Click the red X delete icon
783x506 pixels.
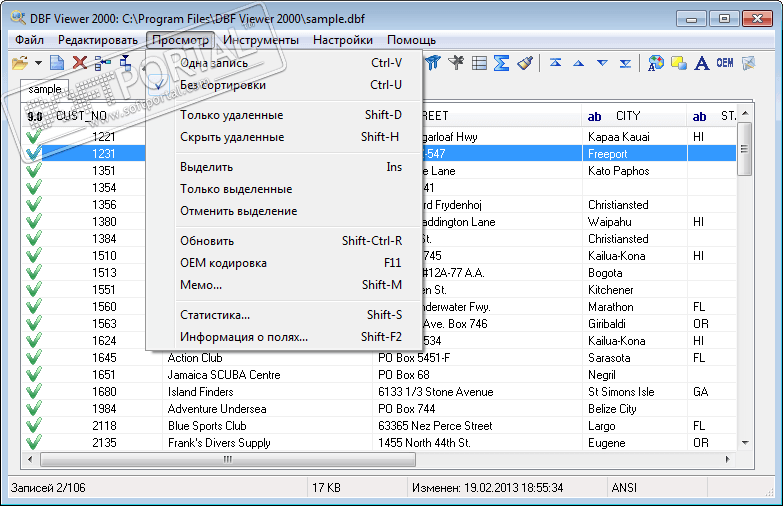click(79, 63)
